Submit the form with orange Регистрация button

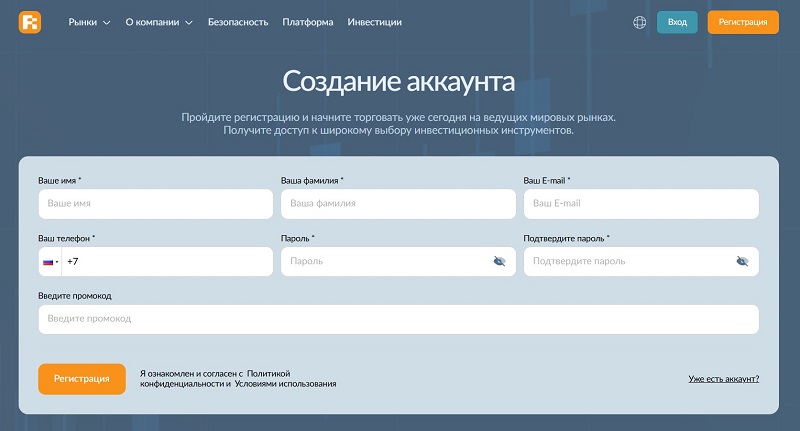click(82, 379)
